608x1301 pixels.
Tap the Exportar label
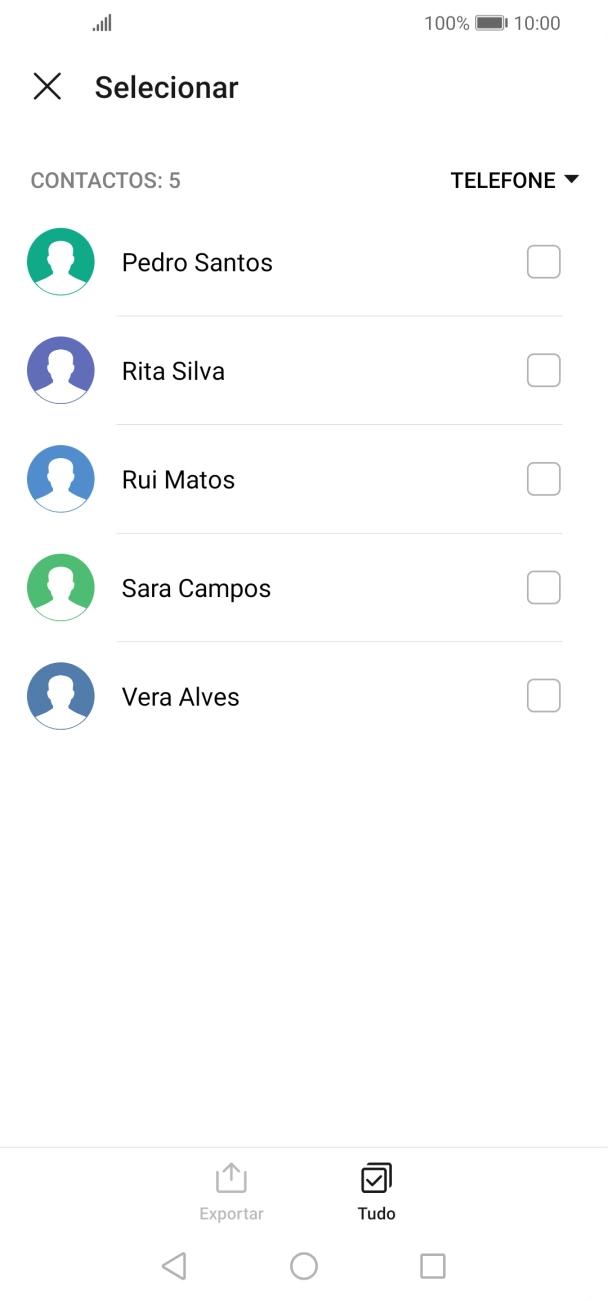click(x=231, y=1213)
